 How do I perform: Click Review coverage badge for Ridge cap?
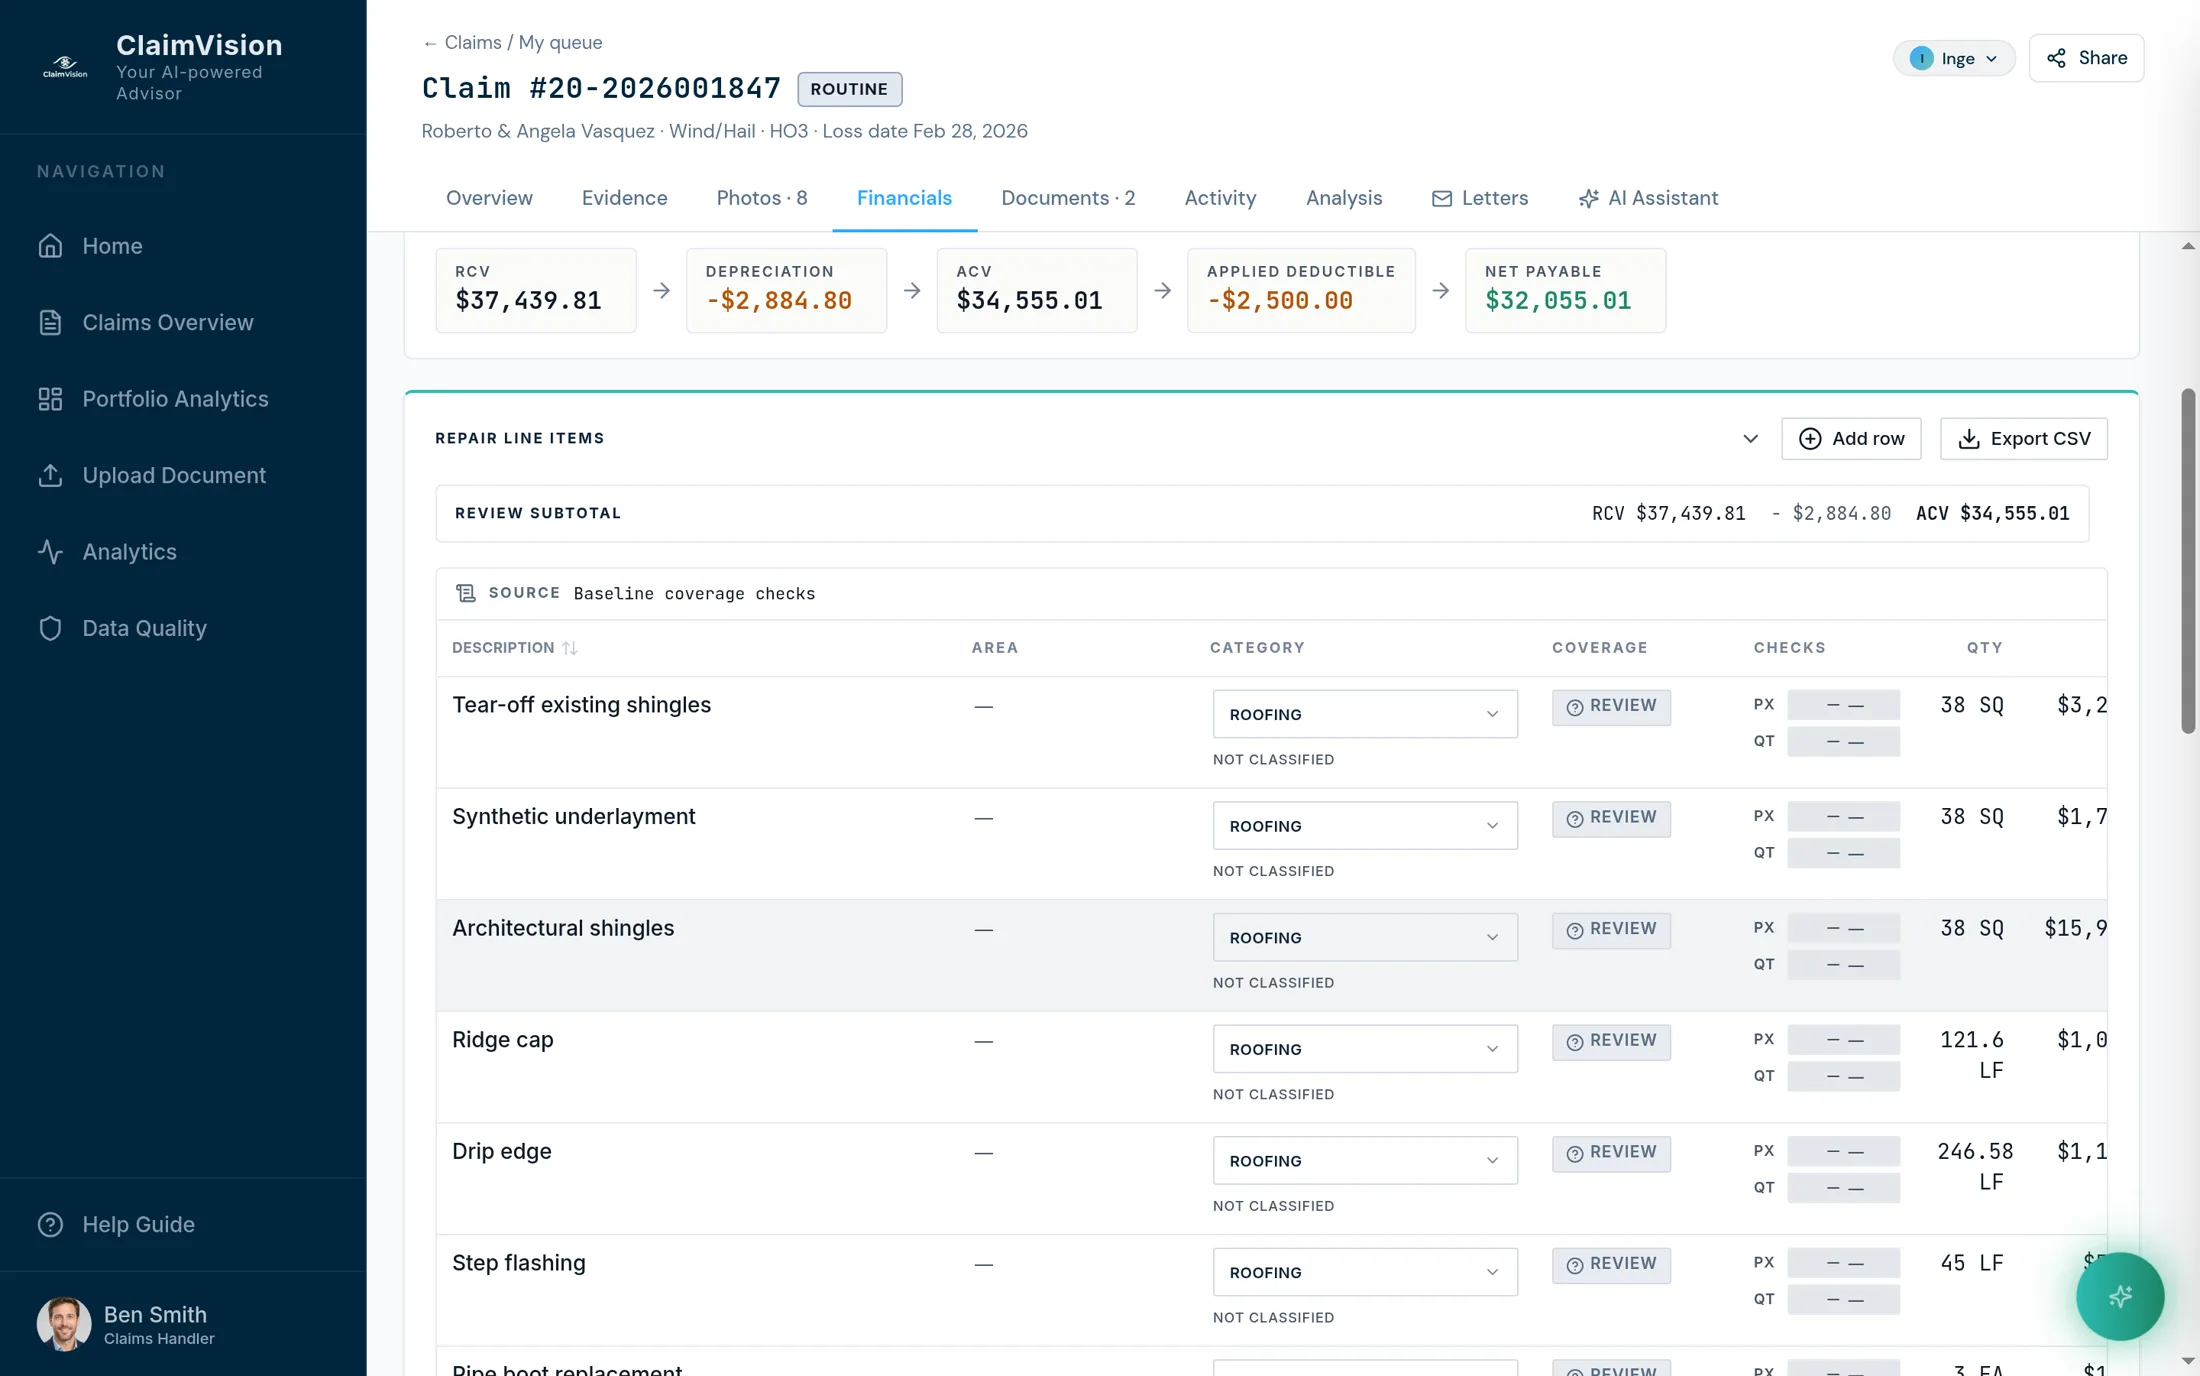(1611, 1041)
